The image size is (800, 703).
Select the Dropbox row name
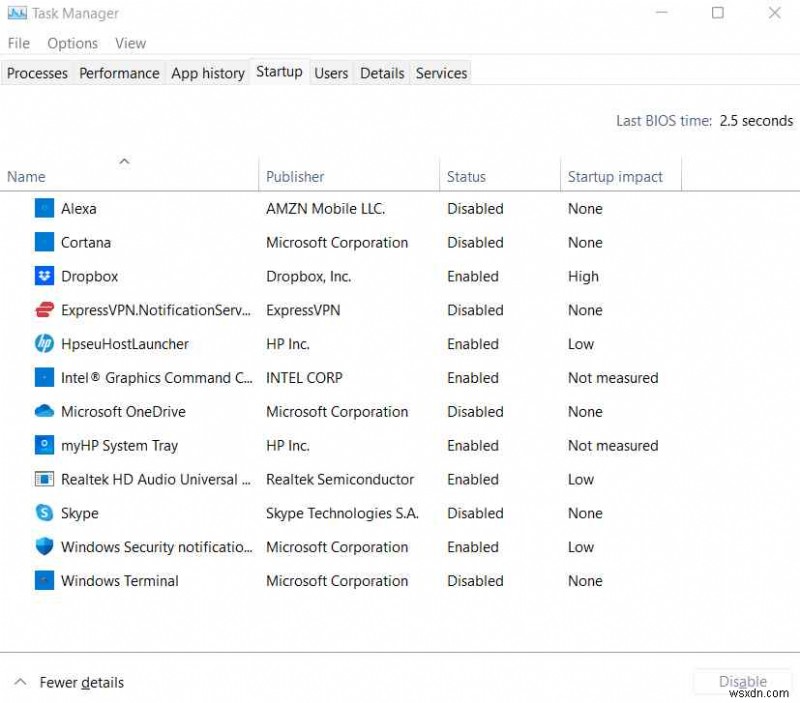click(89, 276)
